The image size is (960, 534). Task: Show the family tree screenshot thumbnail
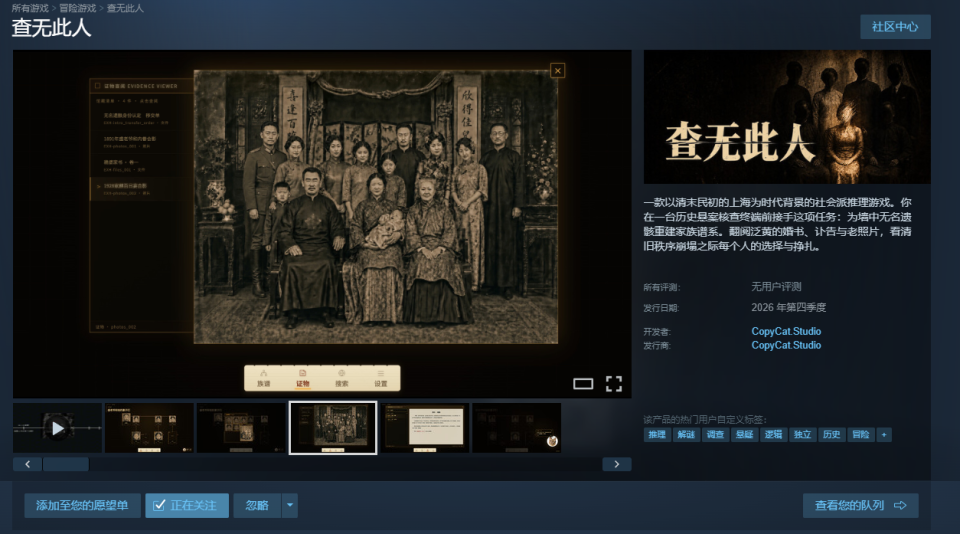pyautogui.click(x=149, y=428)
